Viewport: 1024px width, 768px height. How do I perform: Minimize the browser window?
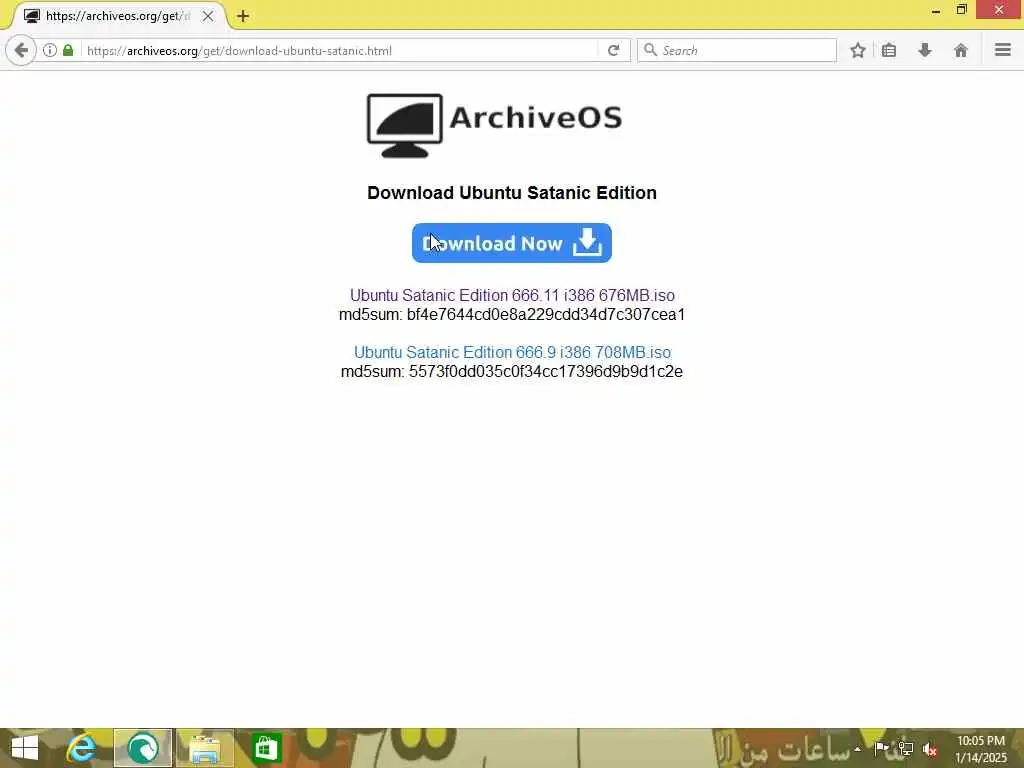coord(936,10)
